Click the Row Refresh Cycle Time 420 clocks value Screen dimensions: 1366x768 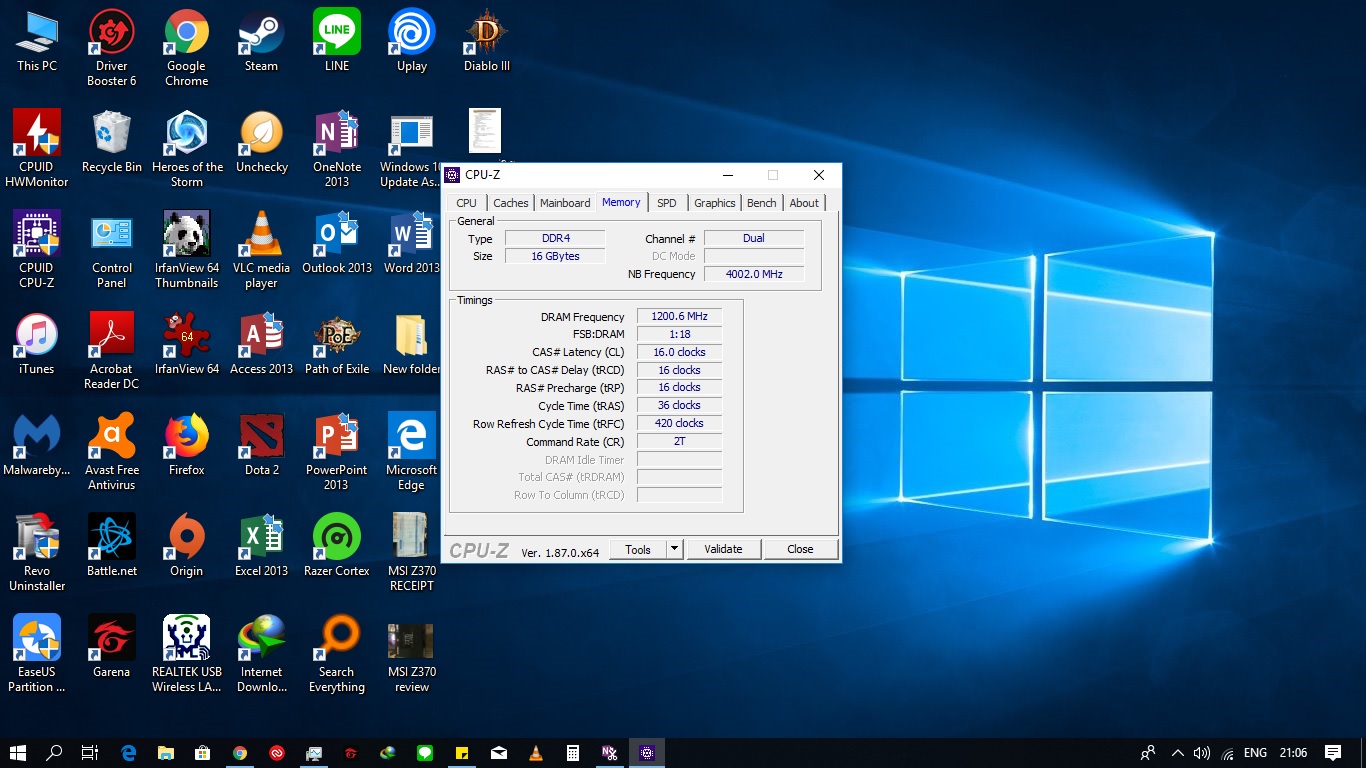click(x=679, y=423)
